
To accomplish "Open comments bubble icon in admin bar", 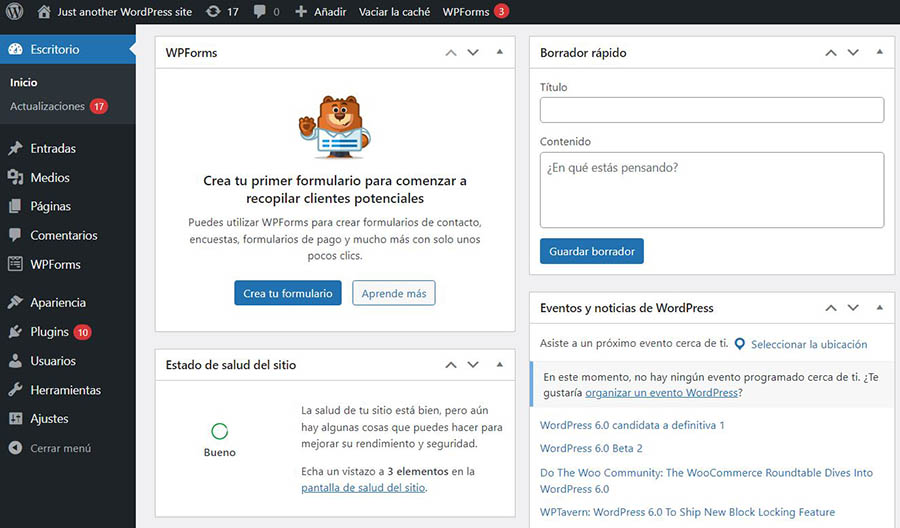I will (x=260, y=12).
